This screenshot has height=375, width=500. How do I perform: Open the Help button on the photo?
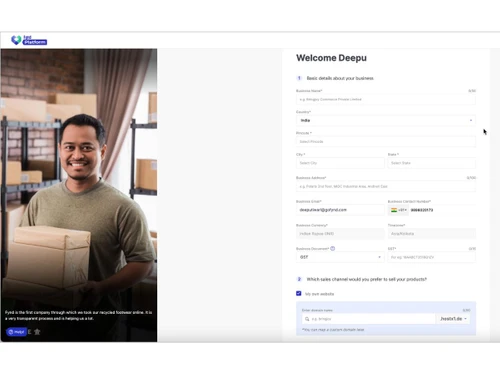(x=16, y=332)
